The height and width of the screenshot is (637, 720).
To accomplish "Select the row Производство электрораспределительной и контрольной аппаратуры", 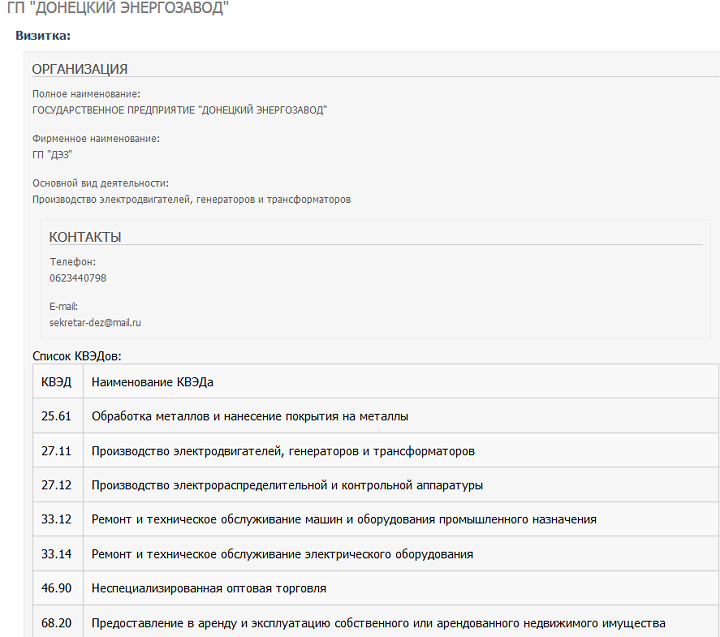I will (x=376, y=485).
